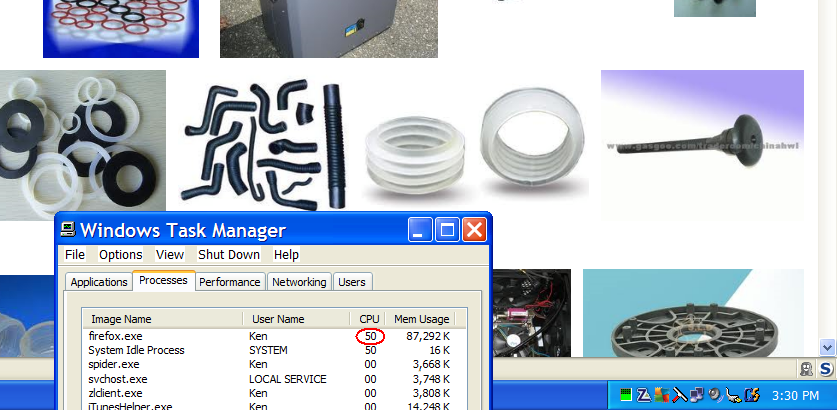Sort processes by Mem Usage column
The height and width of the screenshot is (410, 837).
click(x=420, y=319)
